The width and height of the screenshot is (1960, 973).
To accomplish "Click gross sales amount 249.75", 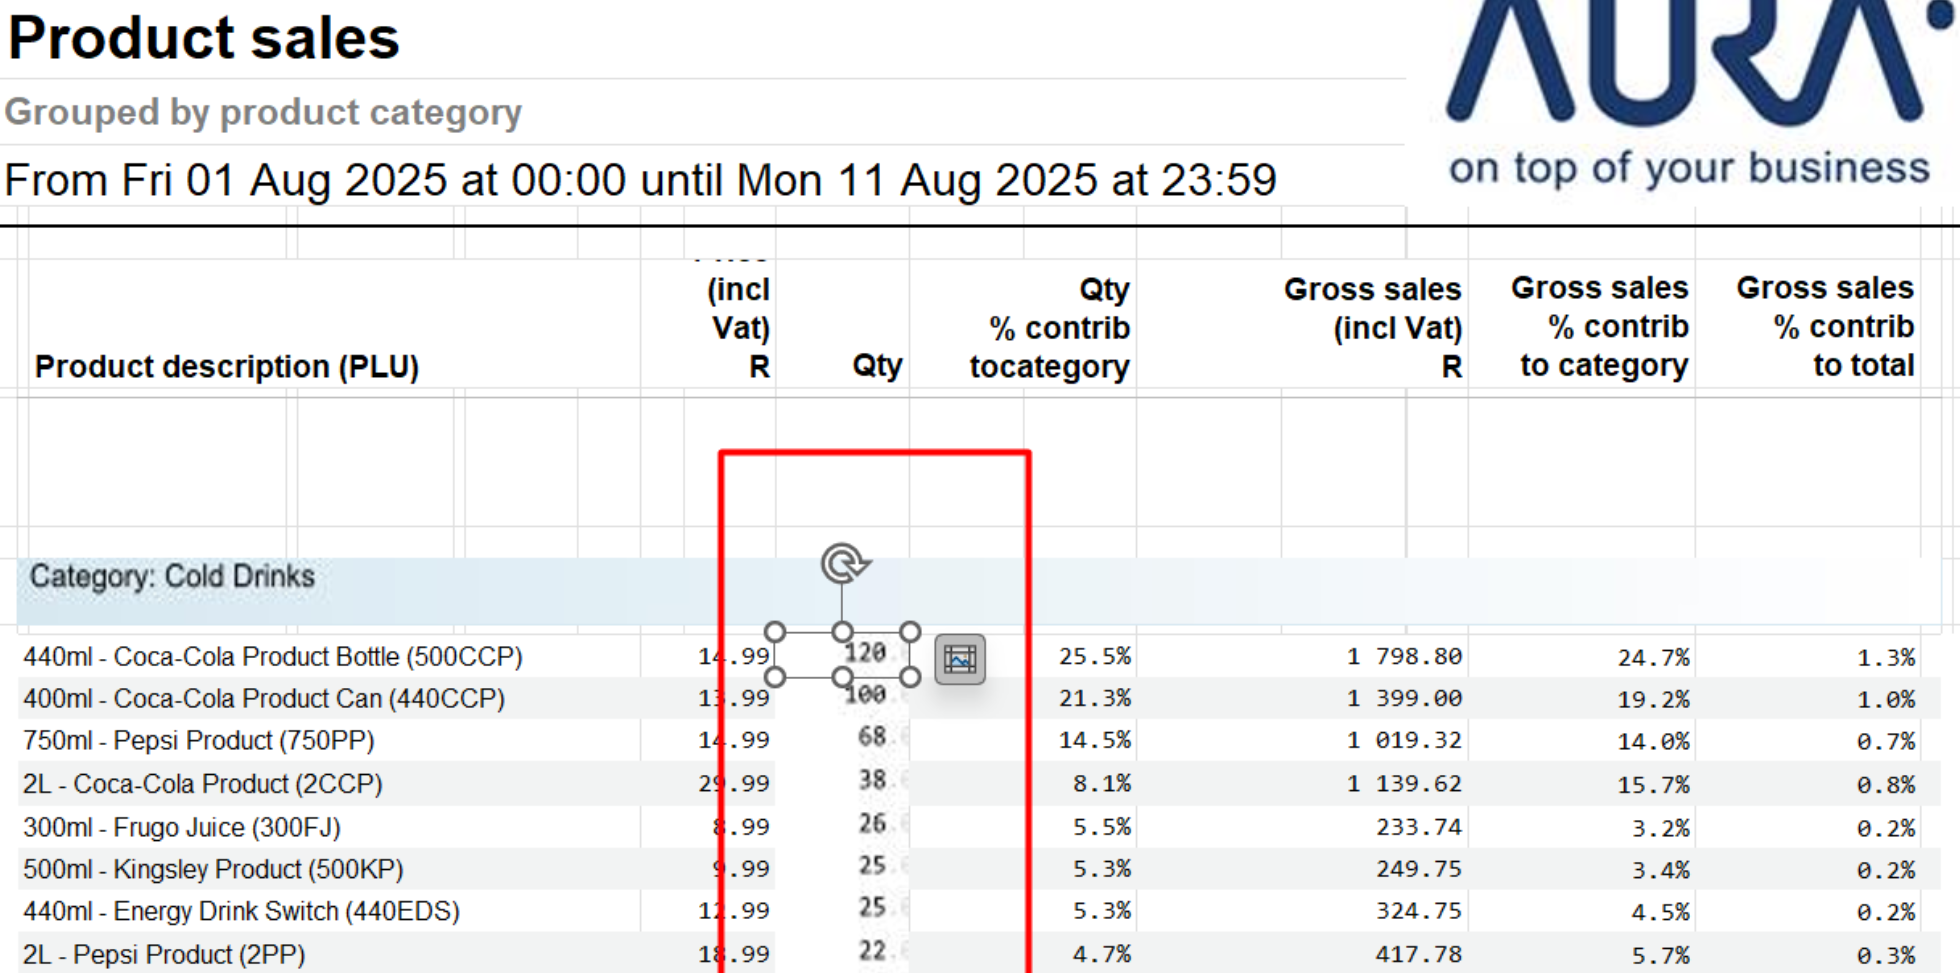I will point(1419,870).
